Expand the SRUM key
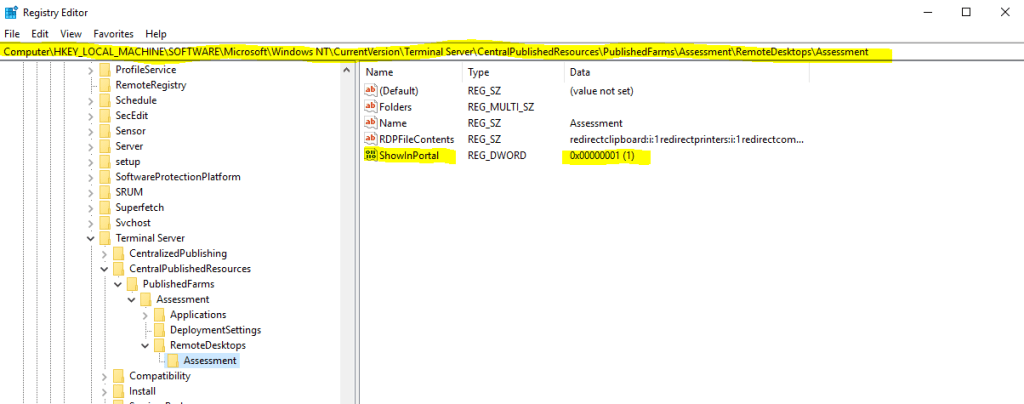The width and height of the screenshot is (1024, 404). click(91, 193)
